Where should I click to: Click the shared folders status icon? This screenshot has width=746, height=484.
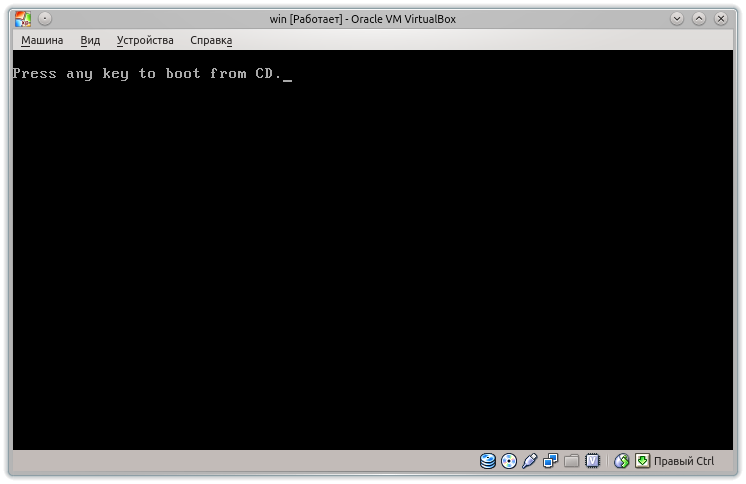click(x=571, y=461)
